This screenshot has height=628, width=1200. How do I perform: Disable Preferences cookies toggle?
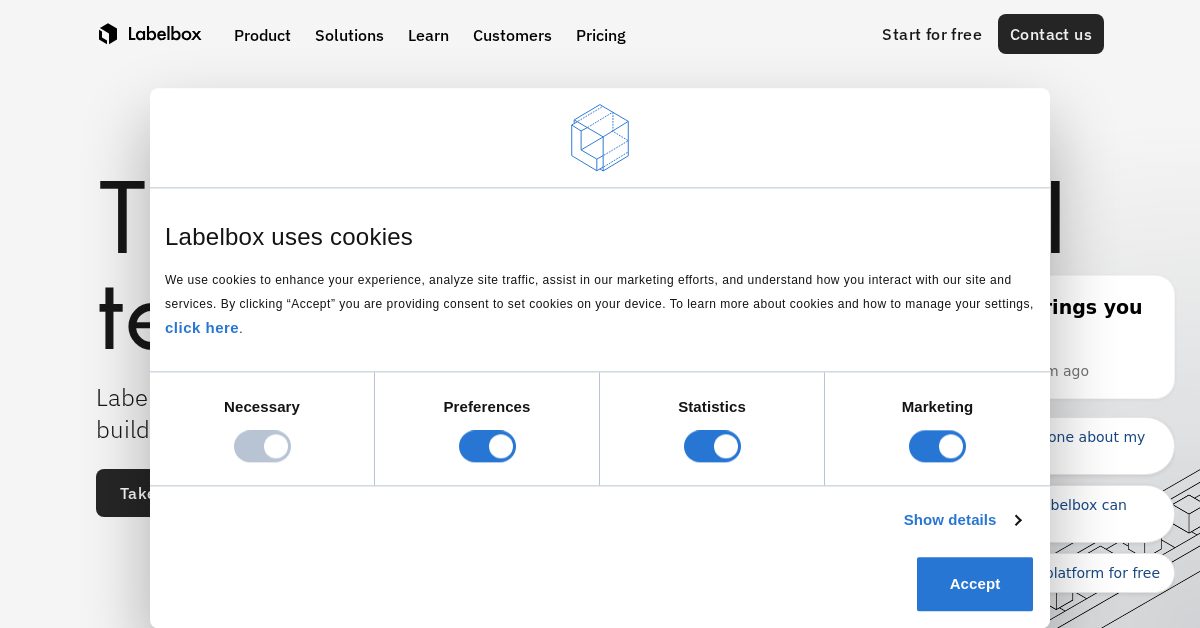click(487, 446)
